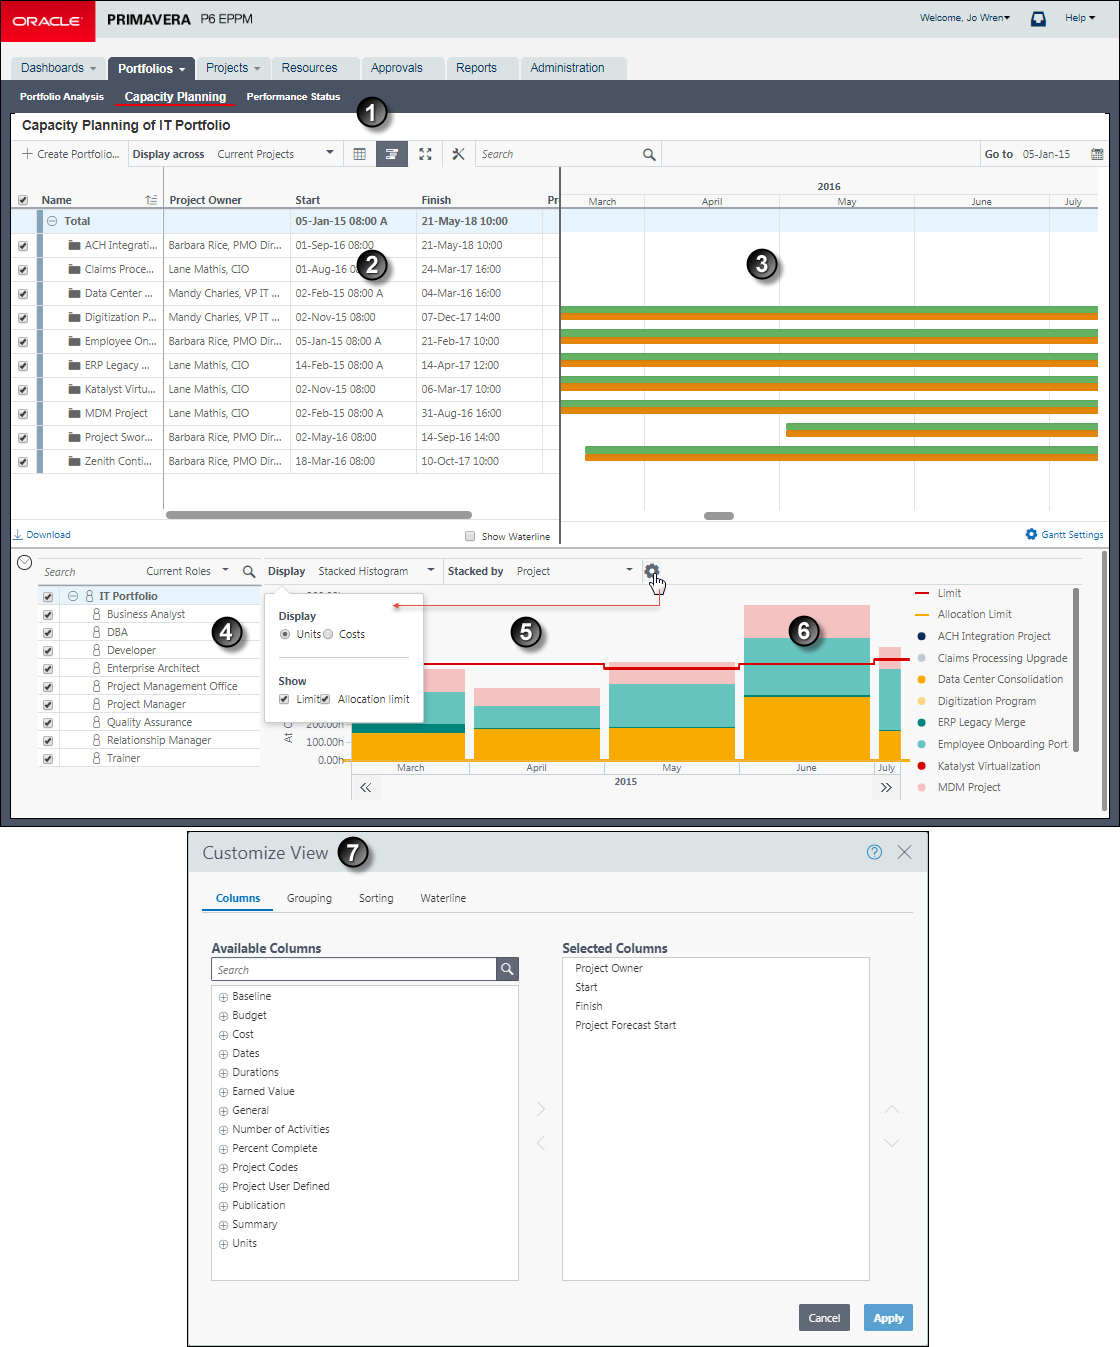Click the move up arrow for selected columns
This screenshot has height=1347, width=1120.
(x=892, y=1109)
